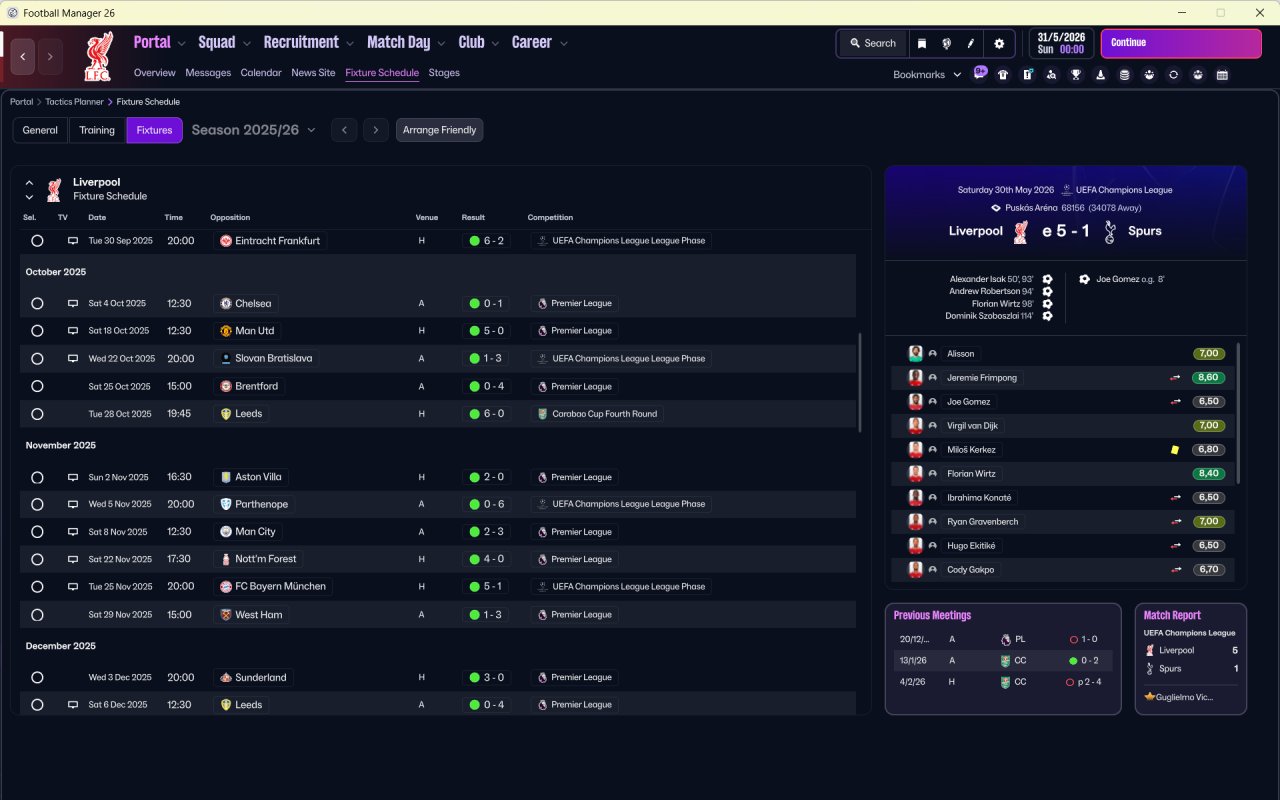Click the 13/1/26 previous meeting row
This screenshot has width=1280, height=800.
tap(1003, 661)
